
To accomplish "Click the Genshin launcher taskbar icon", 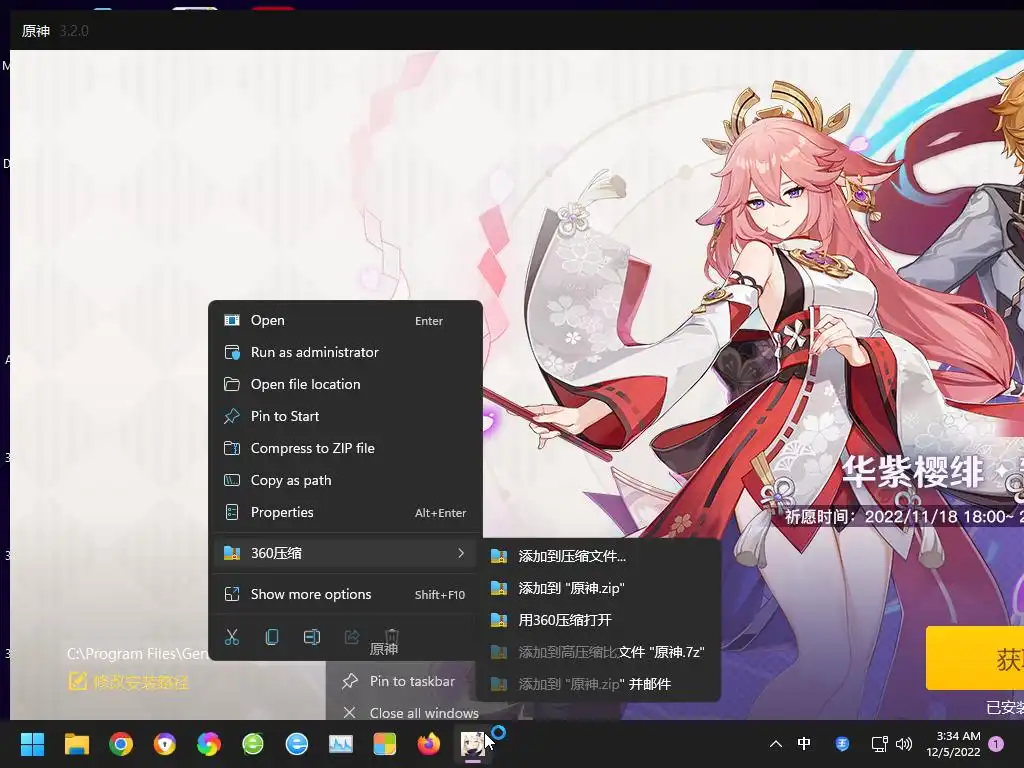I will tap(473, 744).
